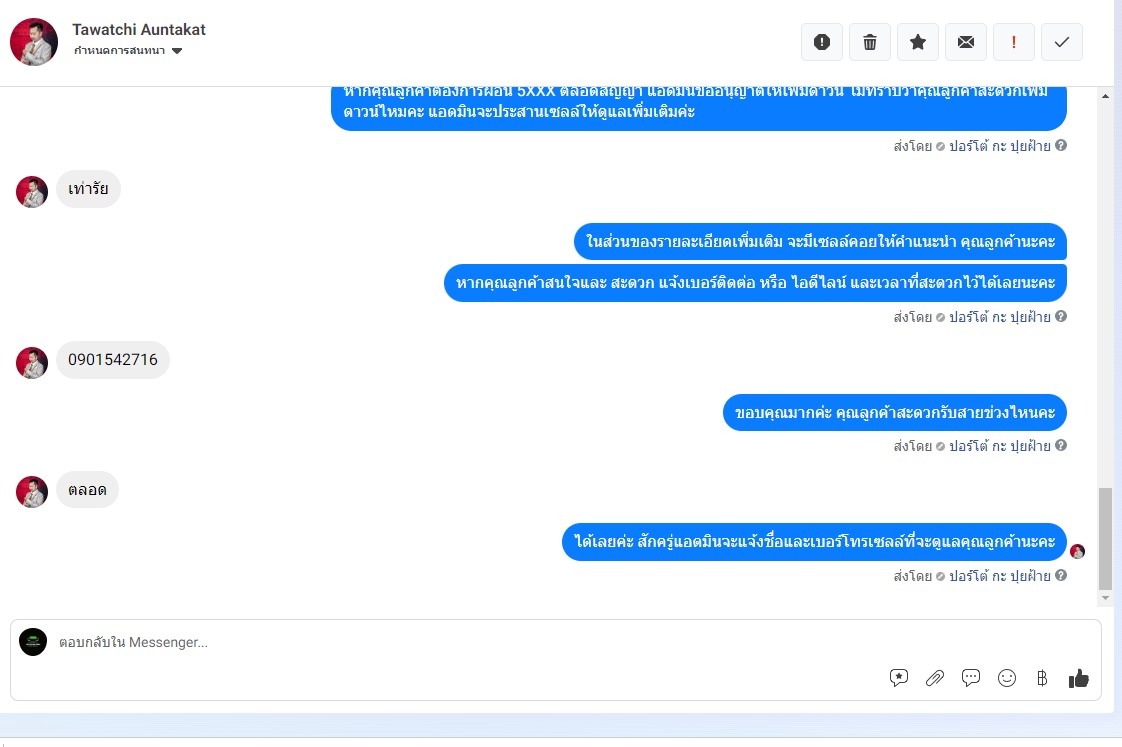Viewport: 1122px width, 747px height.
Task: Attach a file with paperclip icon
Action: (x=935, y=678)
